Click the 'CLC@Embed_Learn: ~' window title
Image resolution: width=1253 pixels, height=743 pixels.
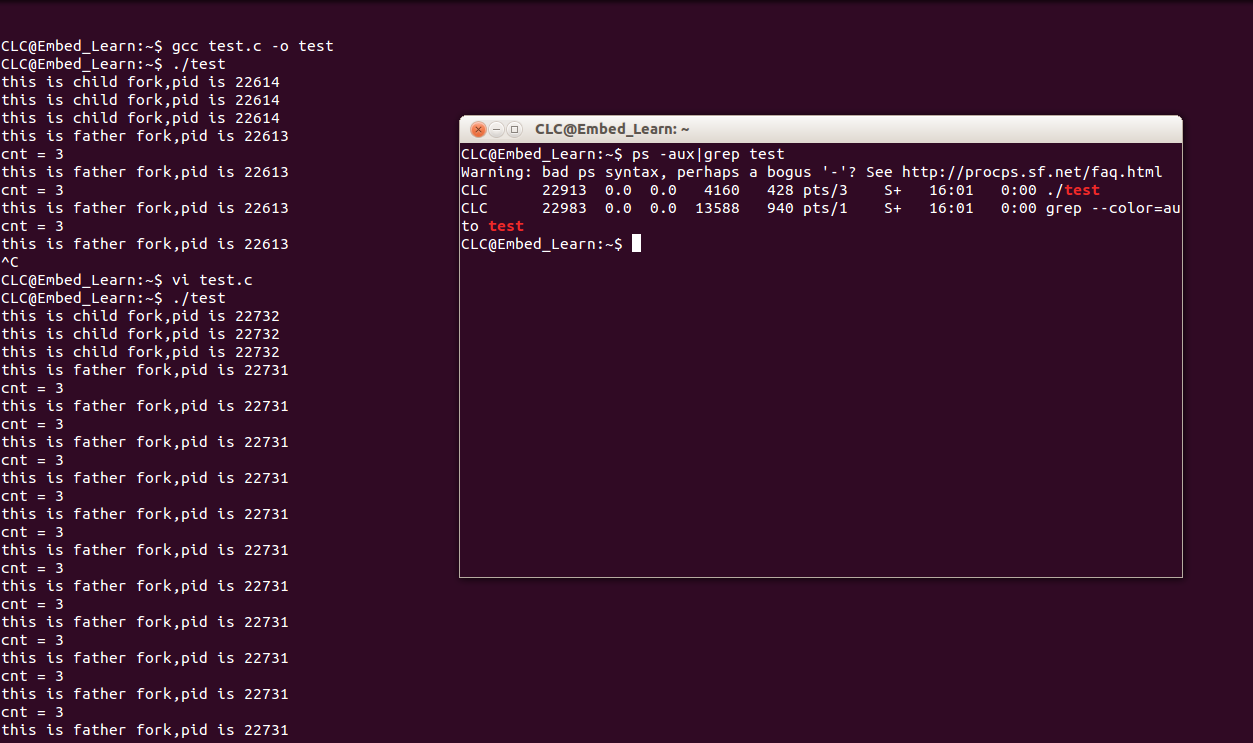point(612,129)
